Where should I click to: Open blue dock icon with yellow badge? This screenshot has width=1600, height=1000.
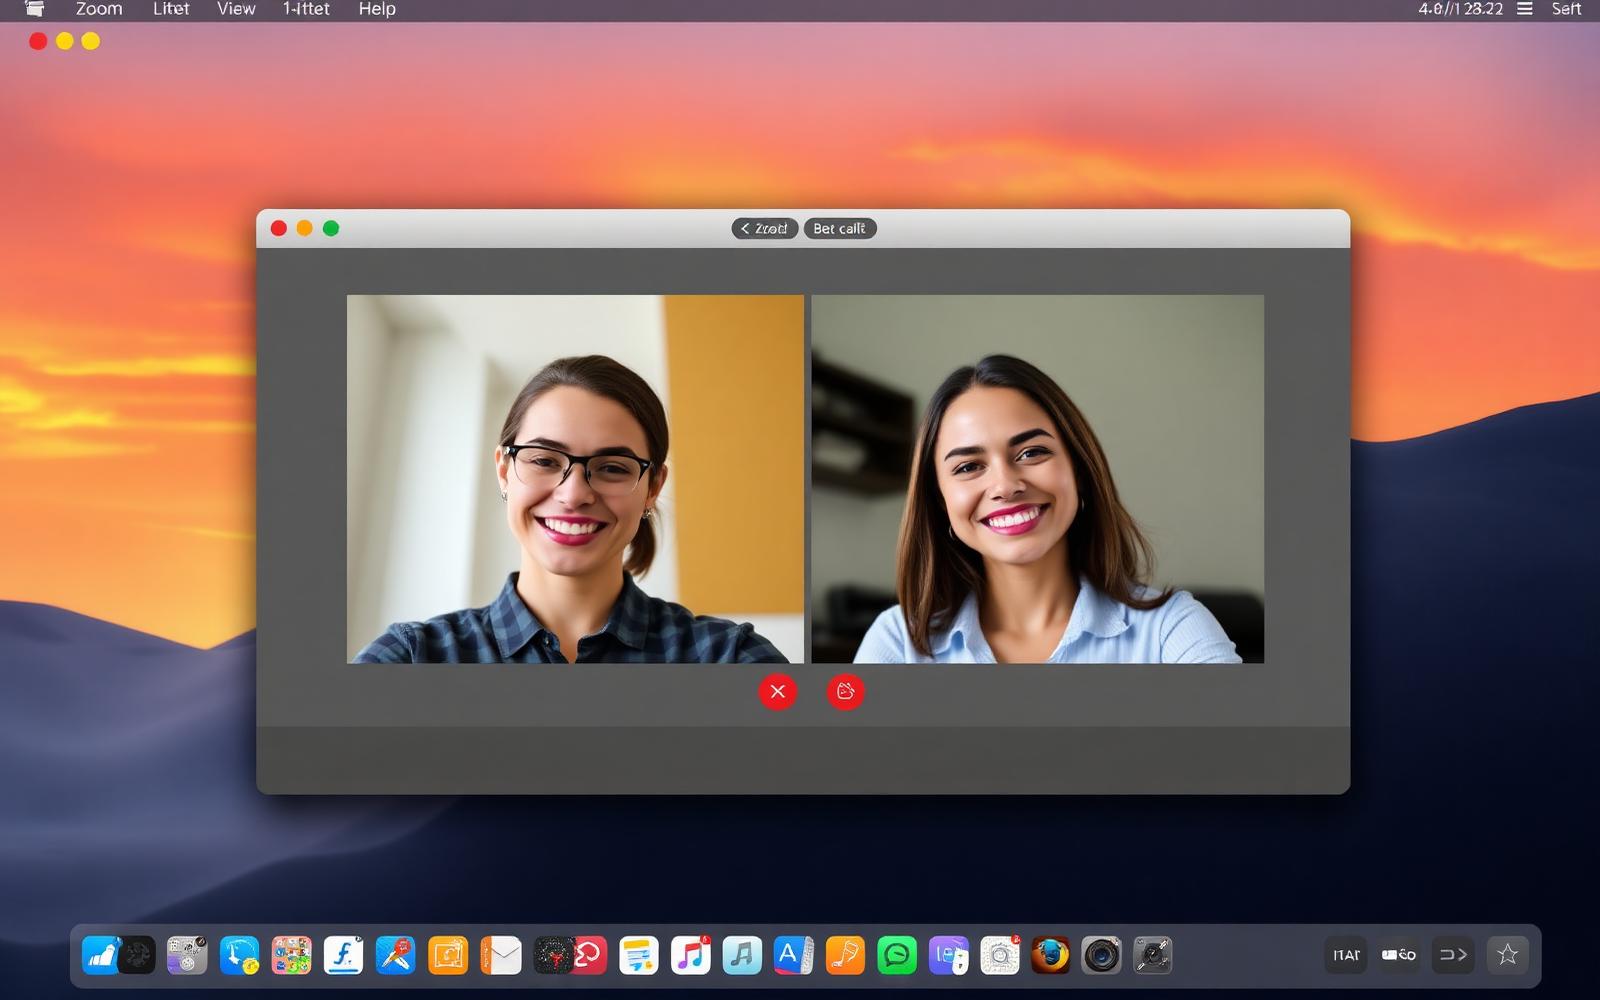(240, 956)
